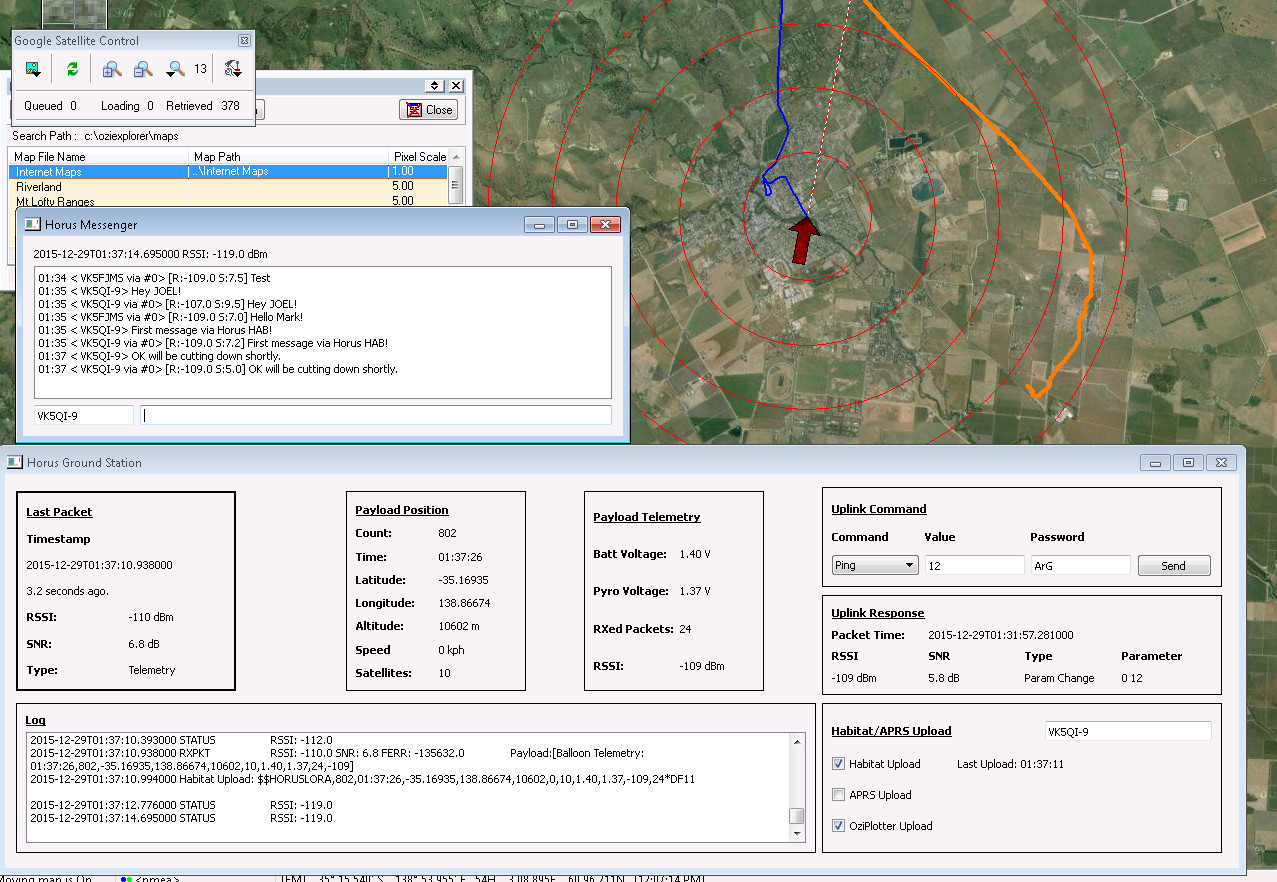This screenshot has height=882, width=1277.
Task: Click the map list scrollbar up arrow
Action: click(456, 157)
